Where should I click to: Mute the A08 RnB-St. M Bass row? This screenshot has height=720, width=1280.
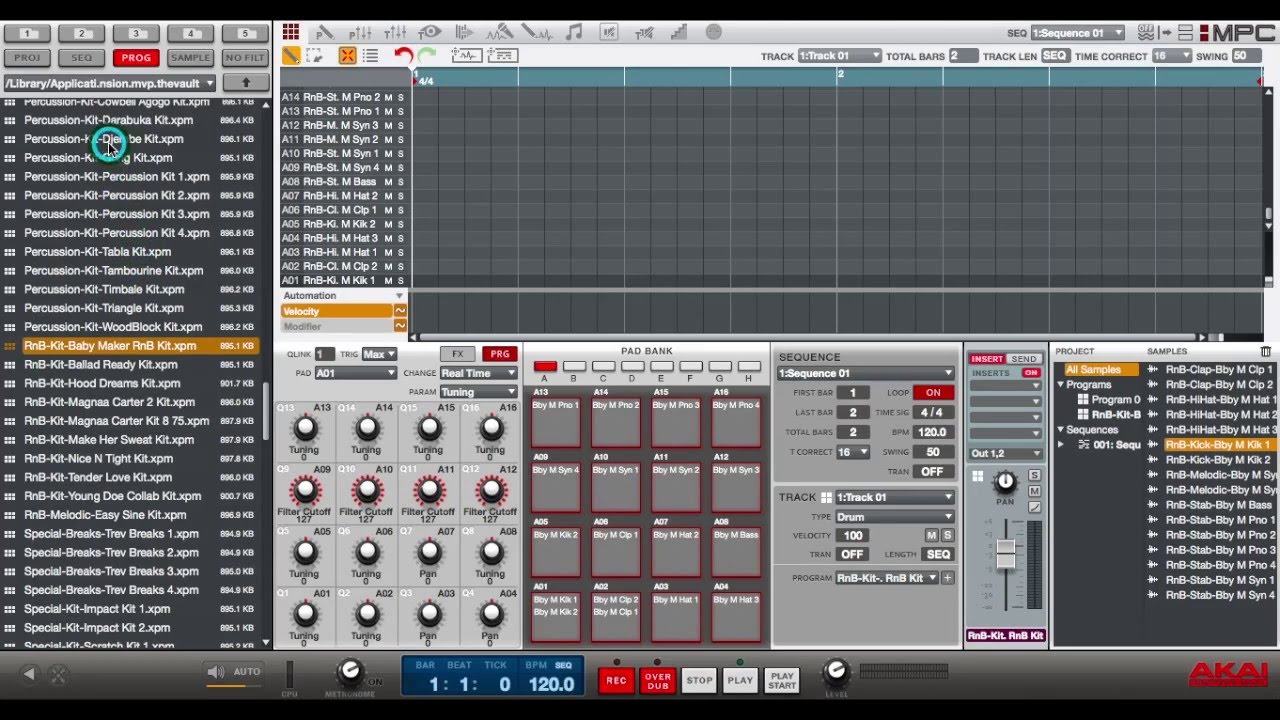(388, 182)
